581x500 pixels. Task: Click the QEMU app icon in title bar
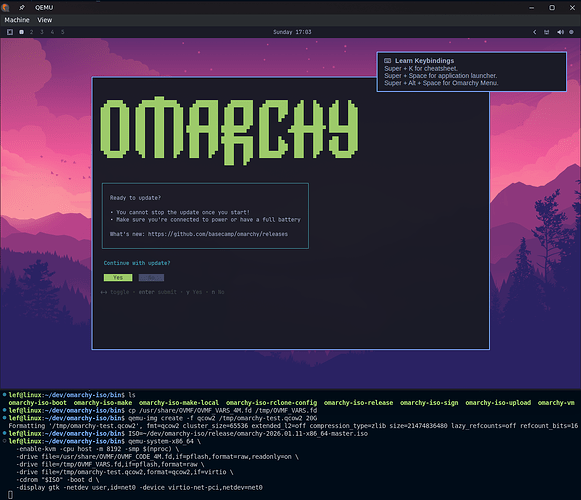[5, 7]
